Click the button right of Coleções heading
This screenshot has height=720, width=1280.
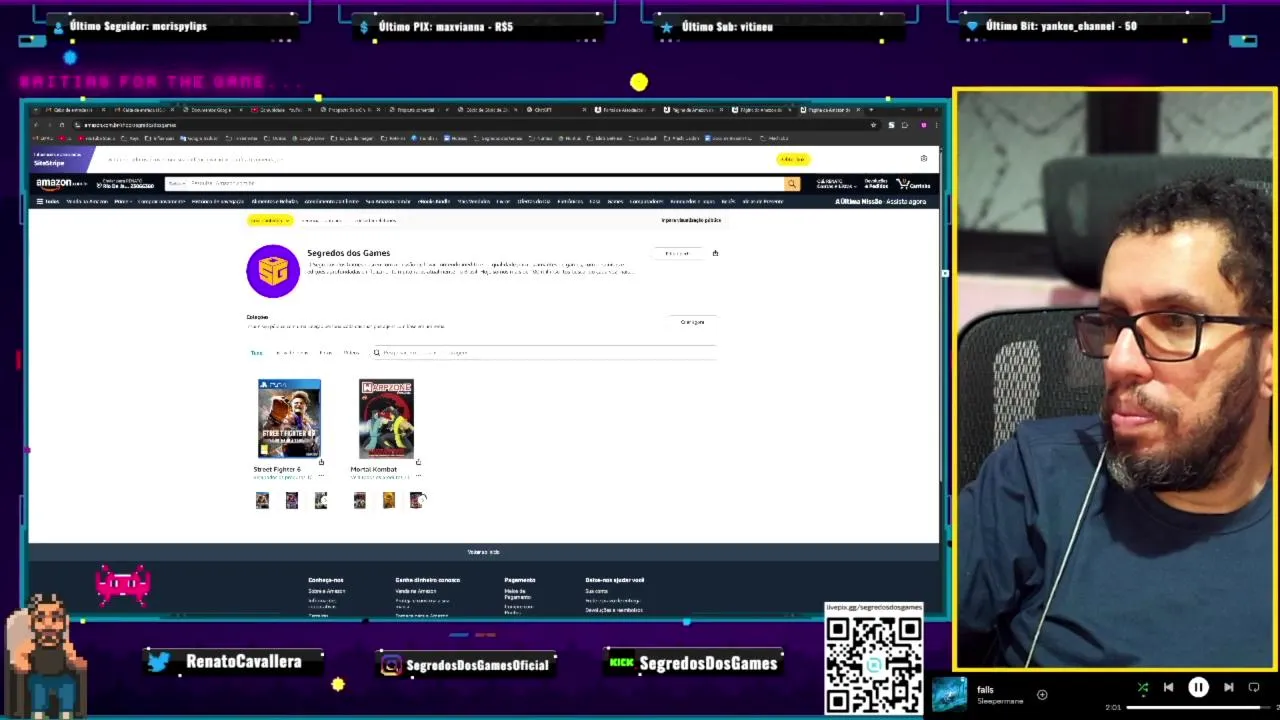pos(692,322)
